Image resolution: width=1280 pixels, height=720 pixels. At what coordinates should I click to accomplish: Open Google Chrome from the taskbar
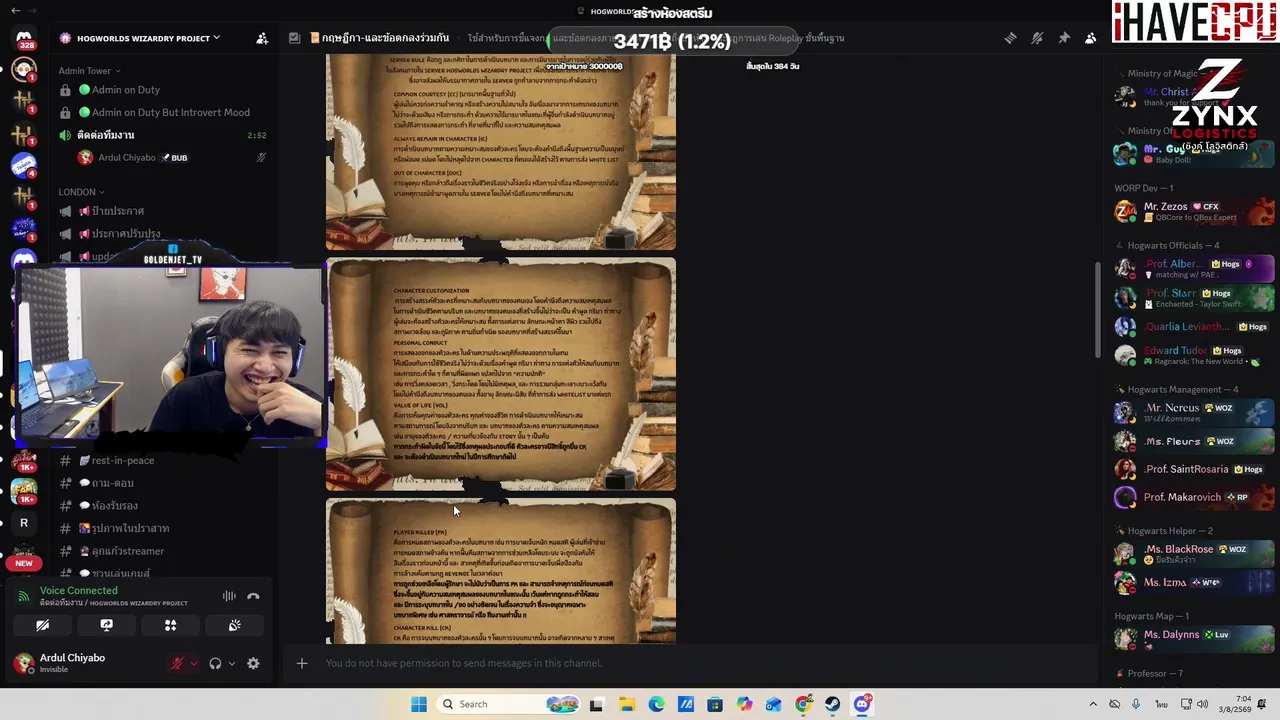803,704
